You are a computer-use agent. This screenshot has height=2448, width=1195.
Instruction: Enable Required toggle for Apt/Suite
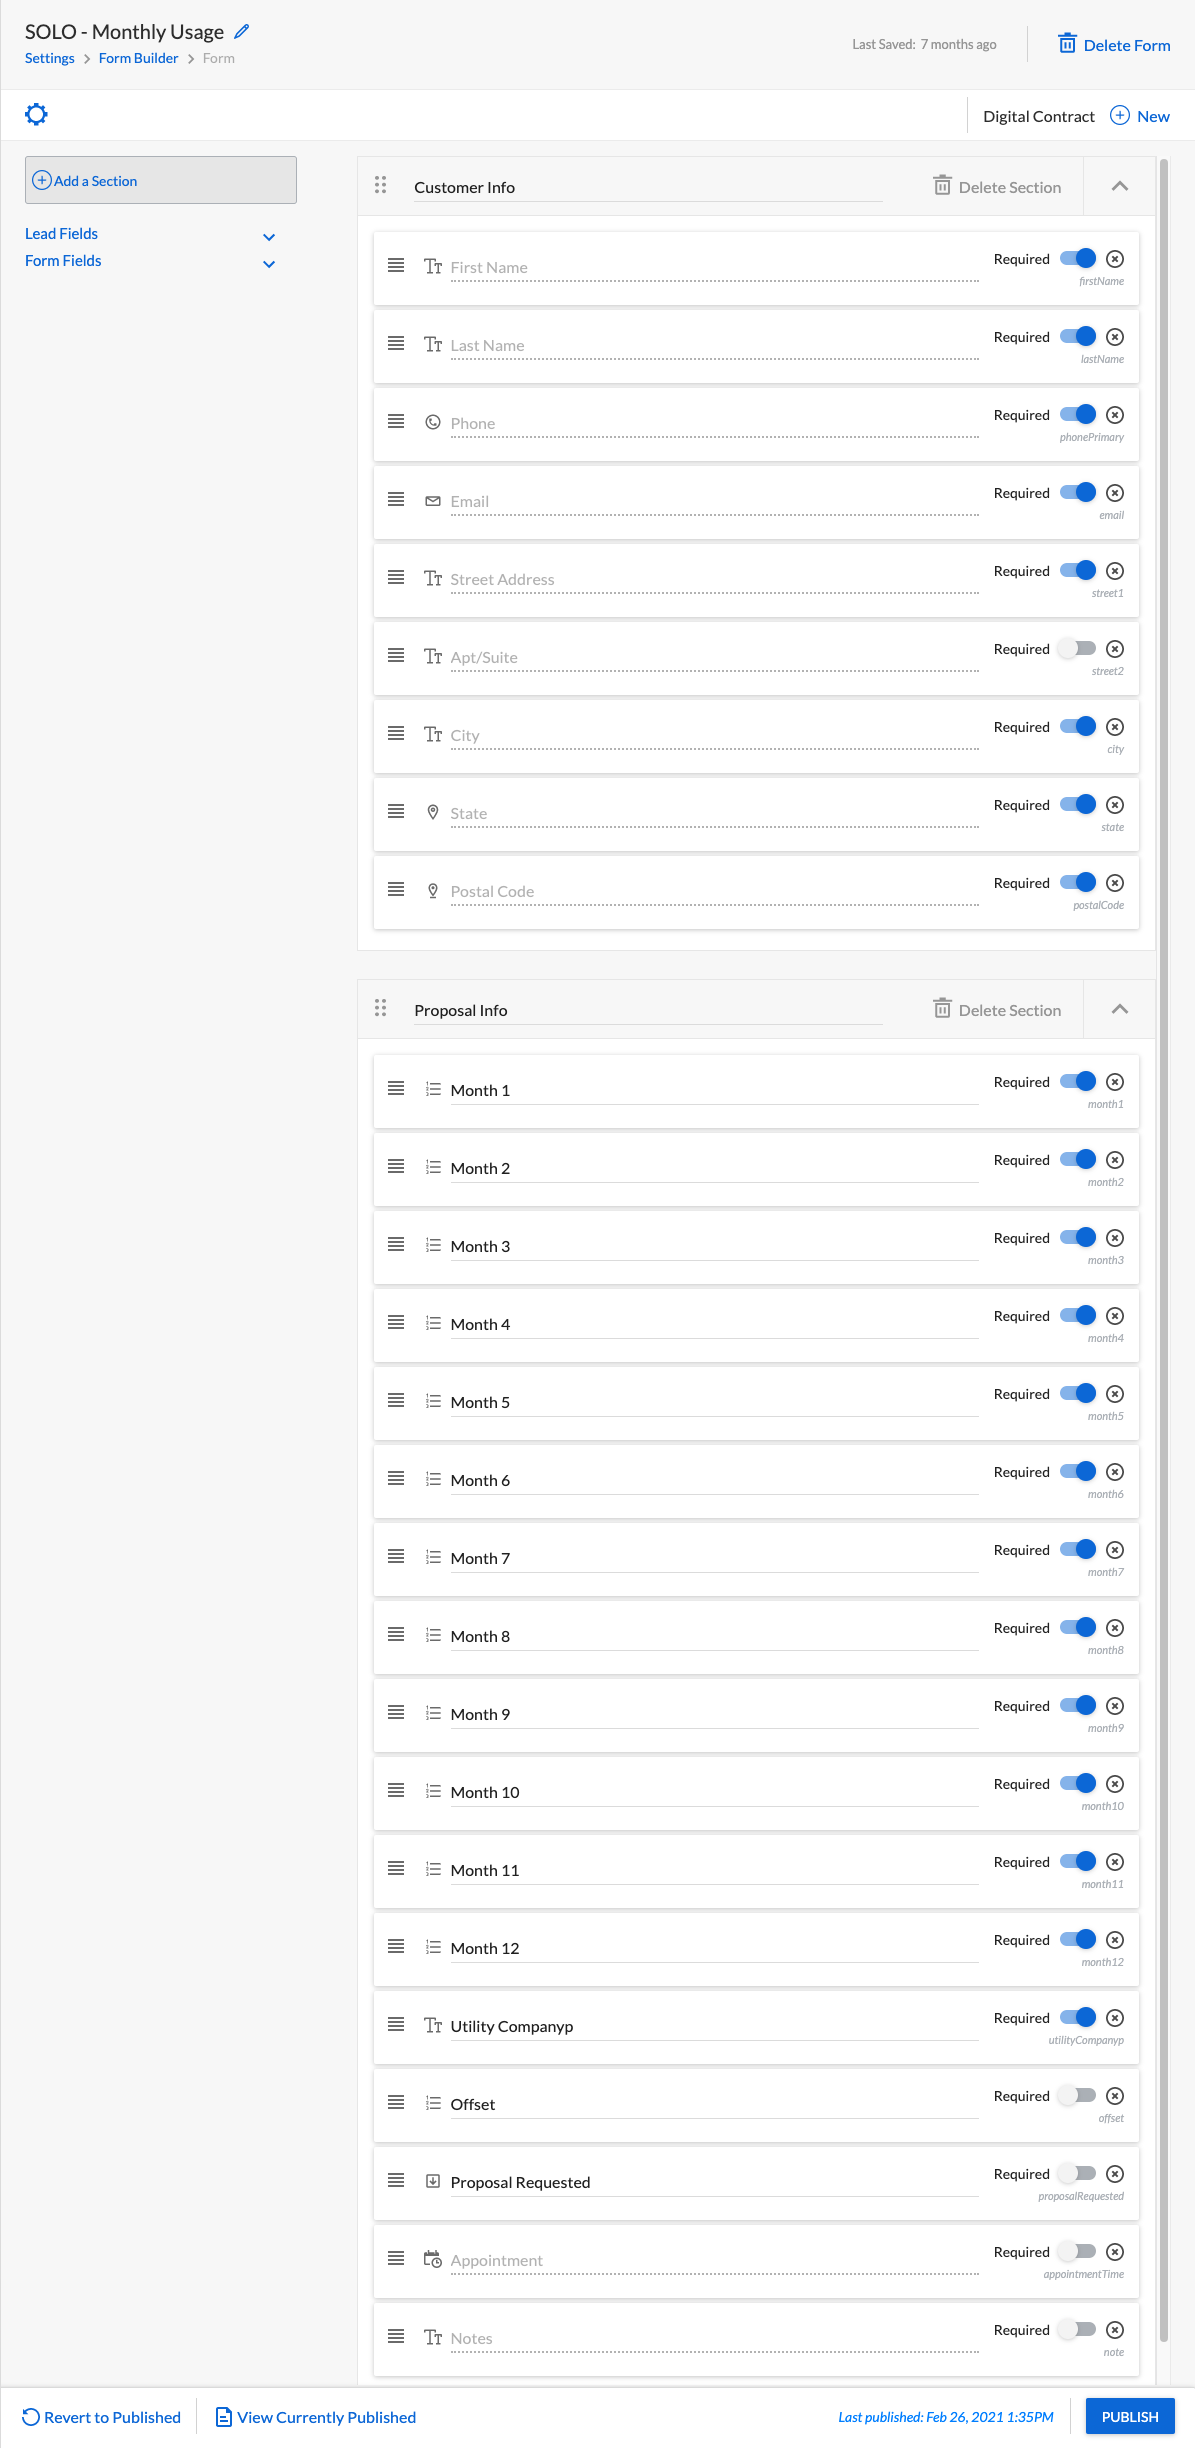(1078, 649)
